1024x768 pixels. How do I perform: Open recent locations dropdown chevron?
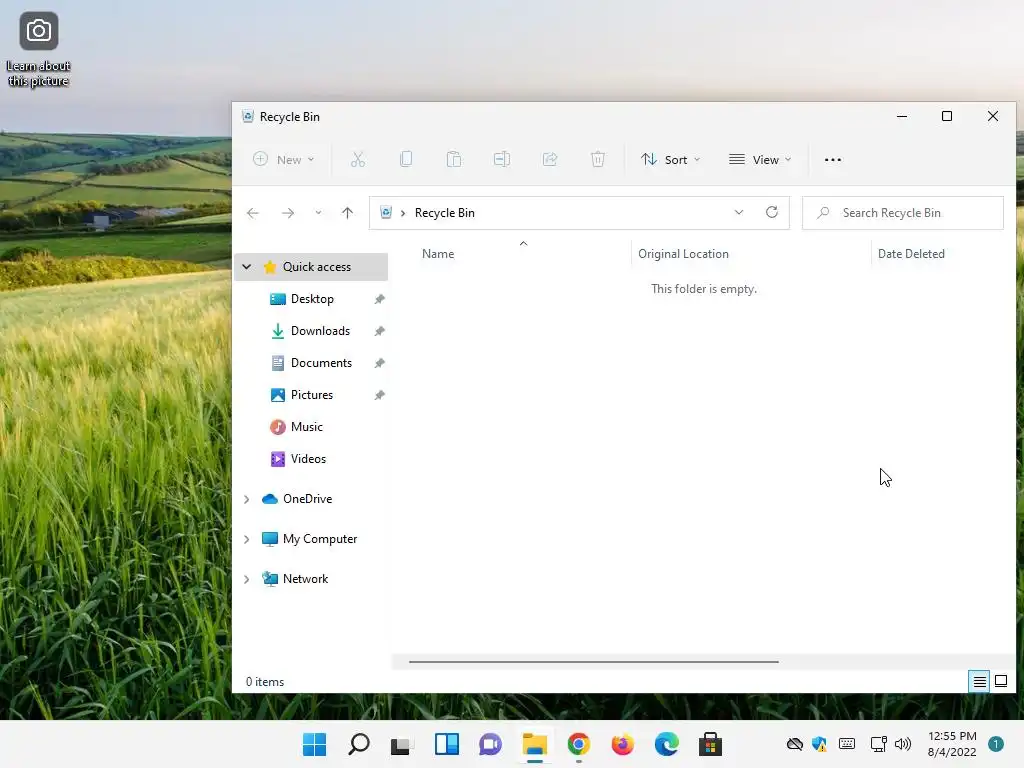tap(318, 213)
